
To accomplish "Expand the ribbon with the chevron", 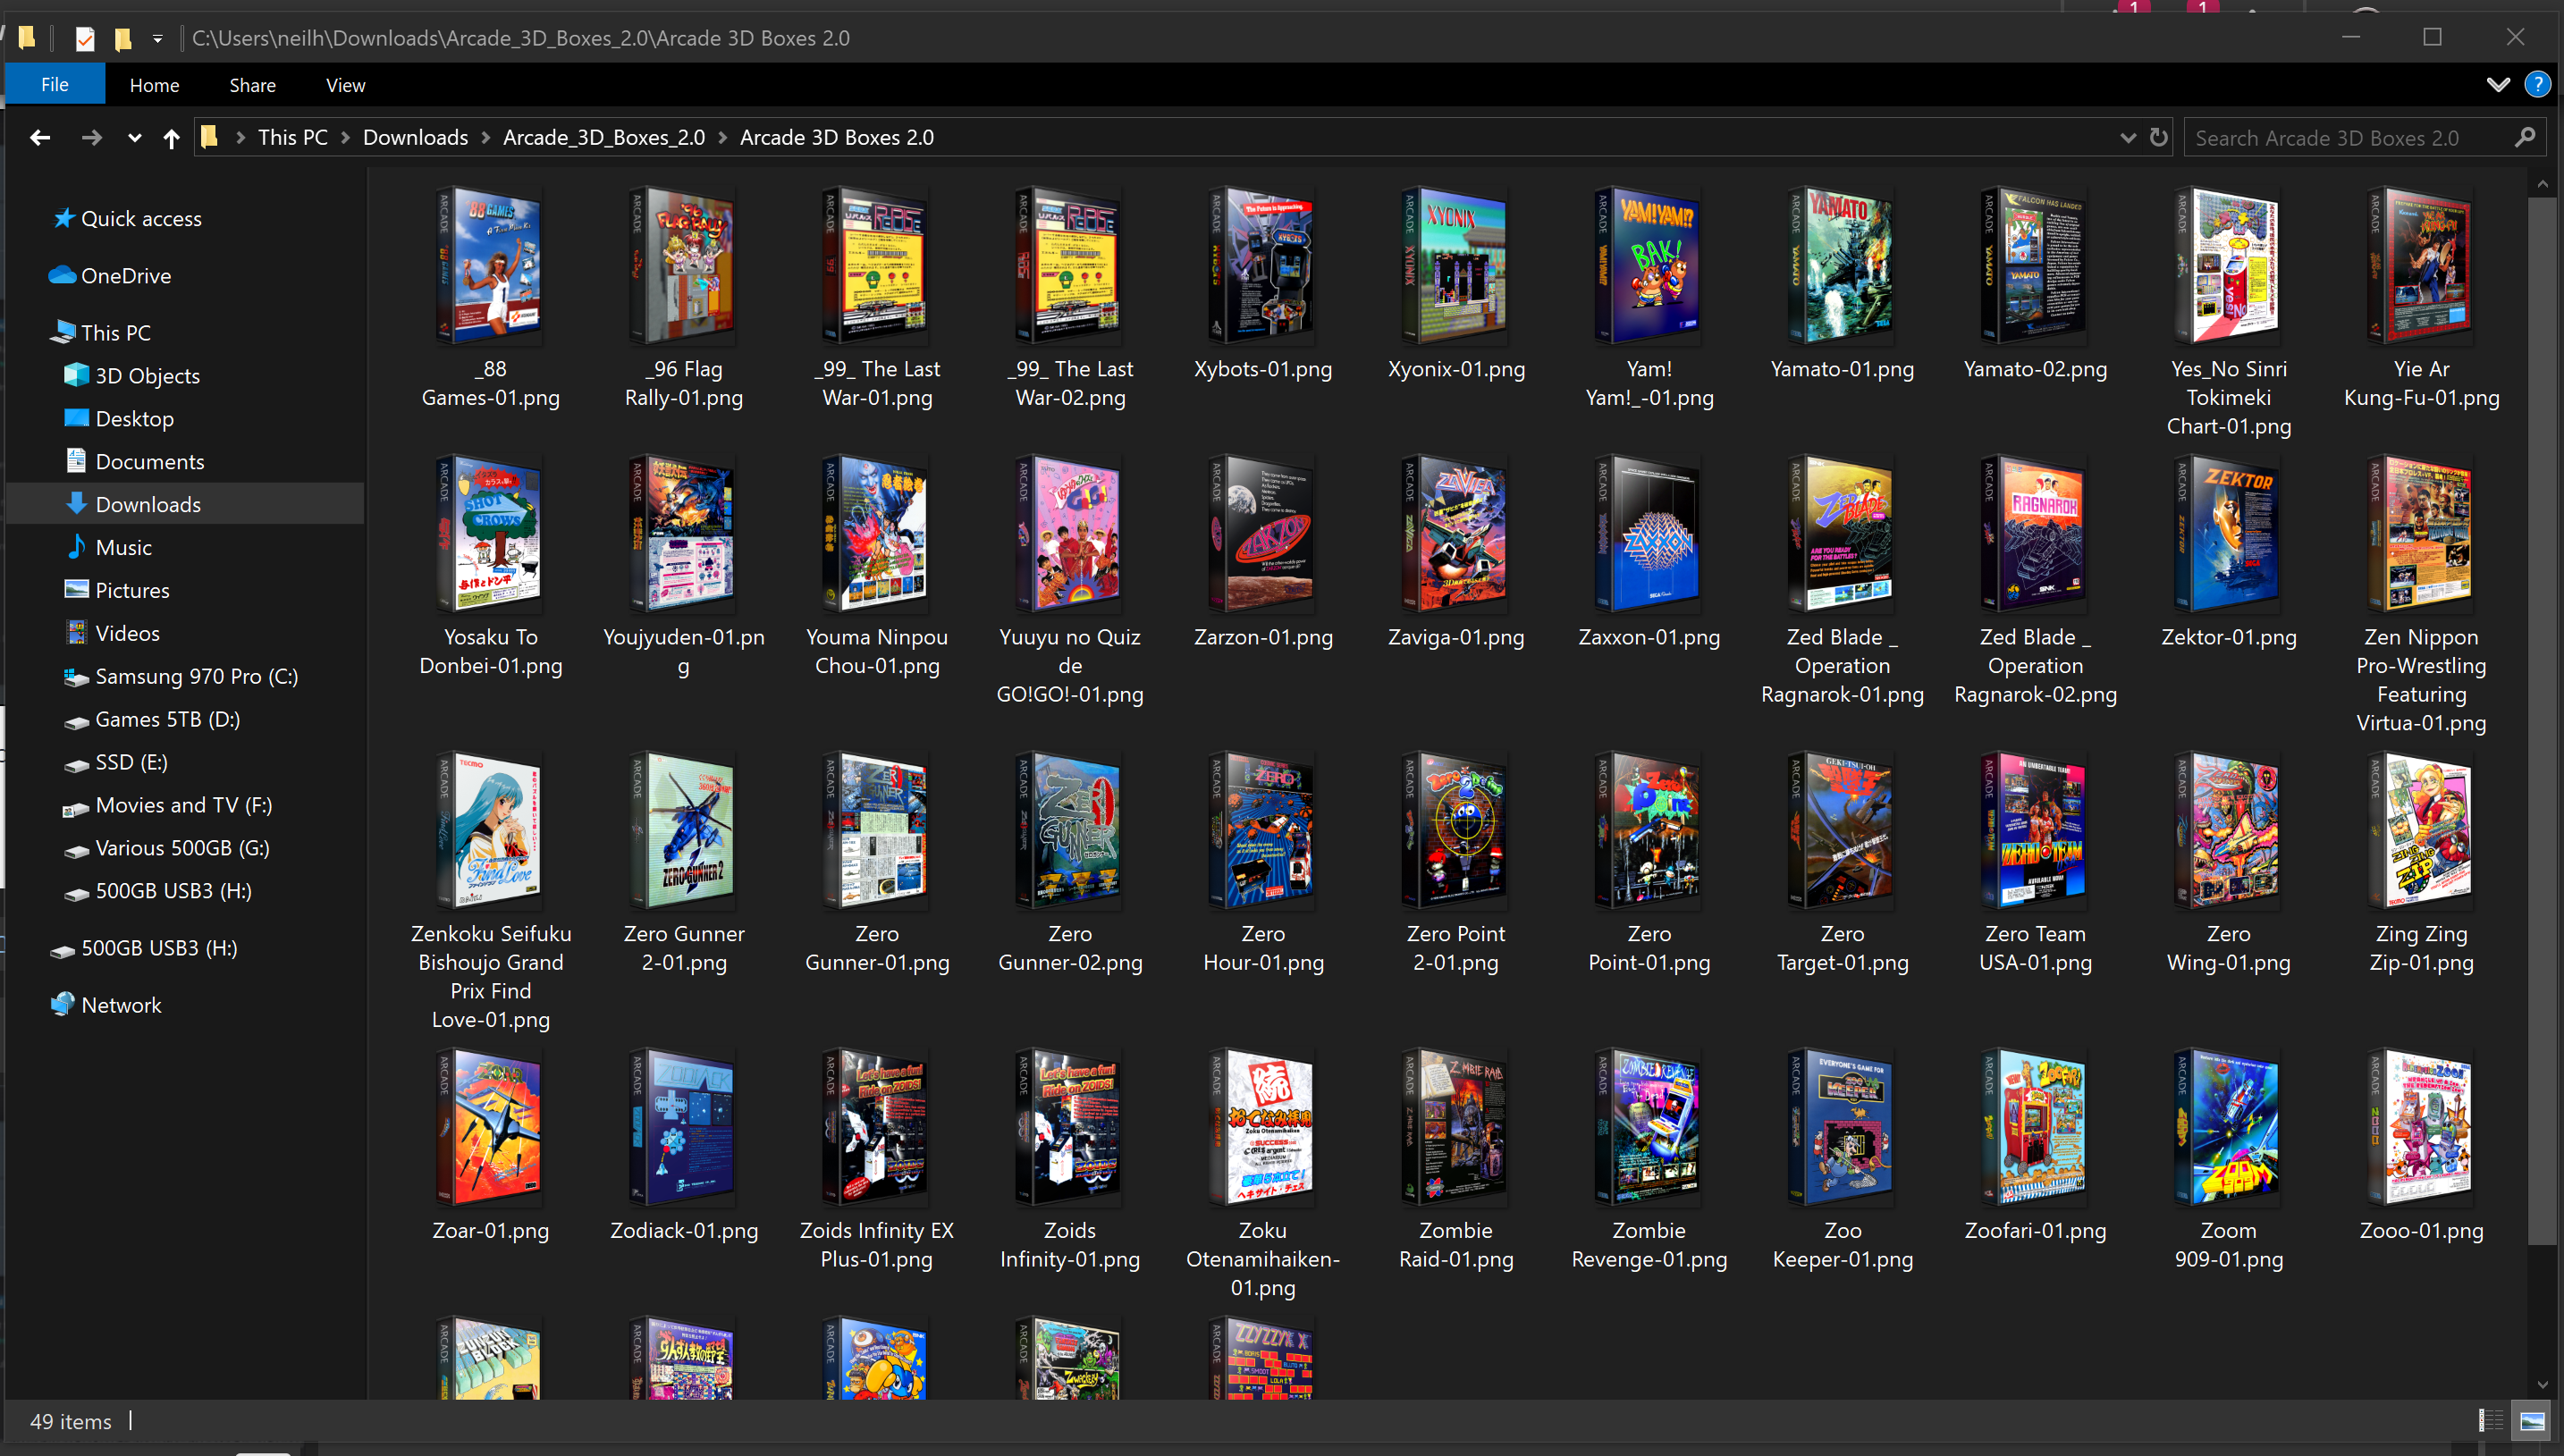I will click(x=2497, y=85).
